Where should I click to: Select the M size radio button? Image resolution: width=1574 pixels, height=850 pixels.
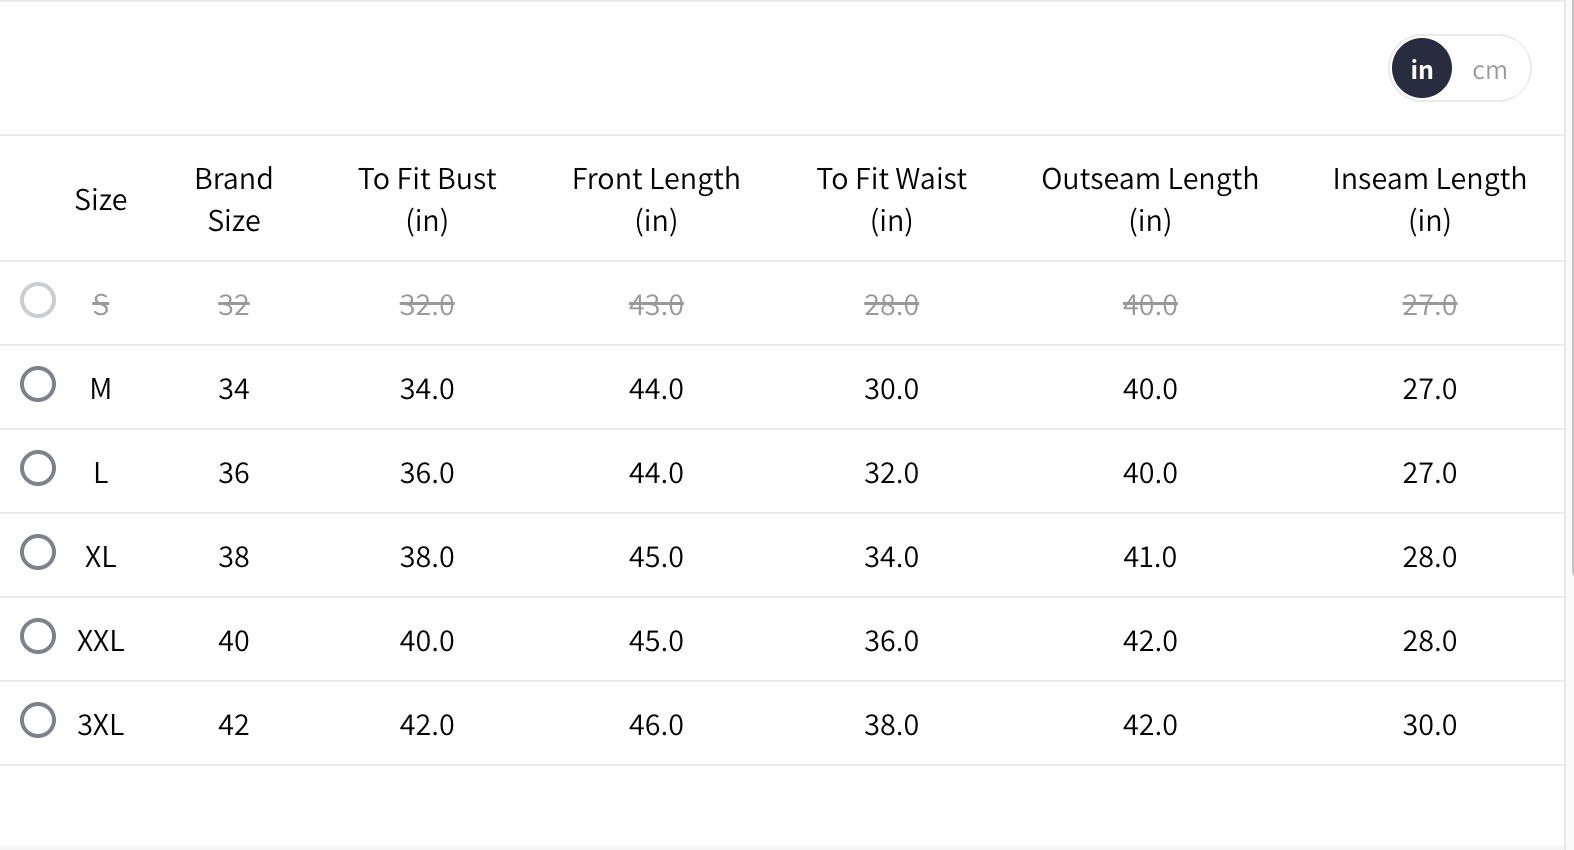tap(38, 384)
